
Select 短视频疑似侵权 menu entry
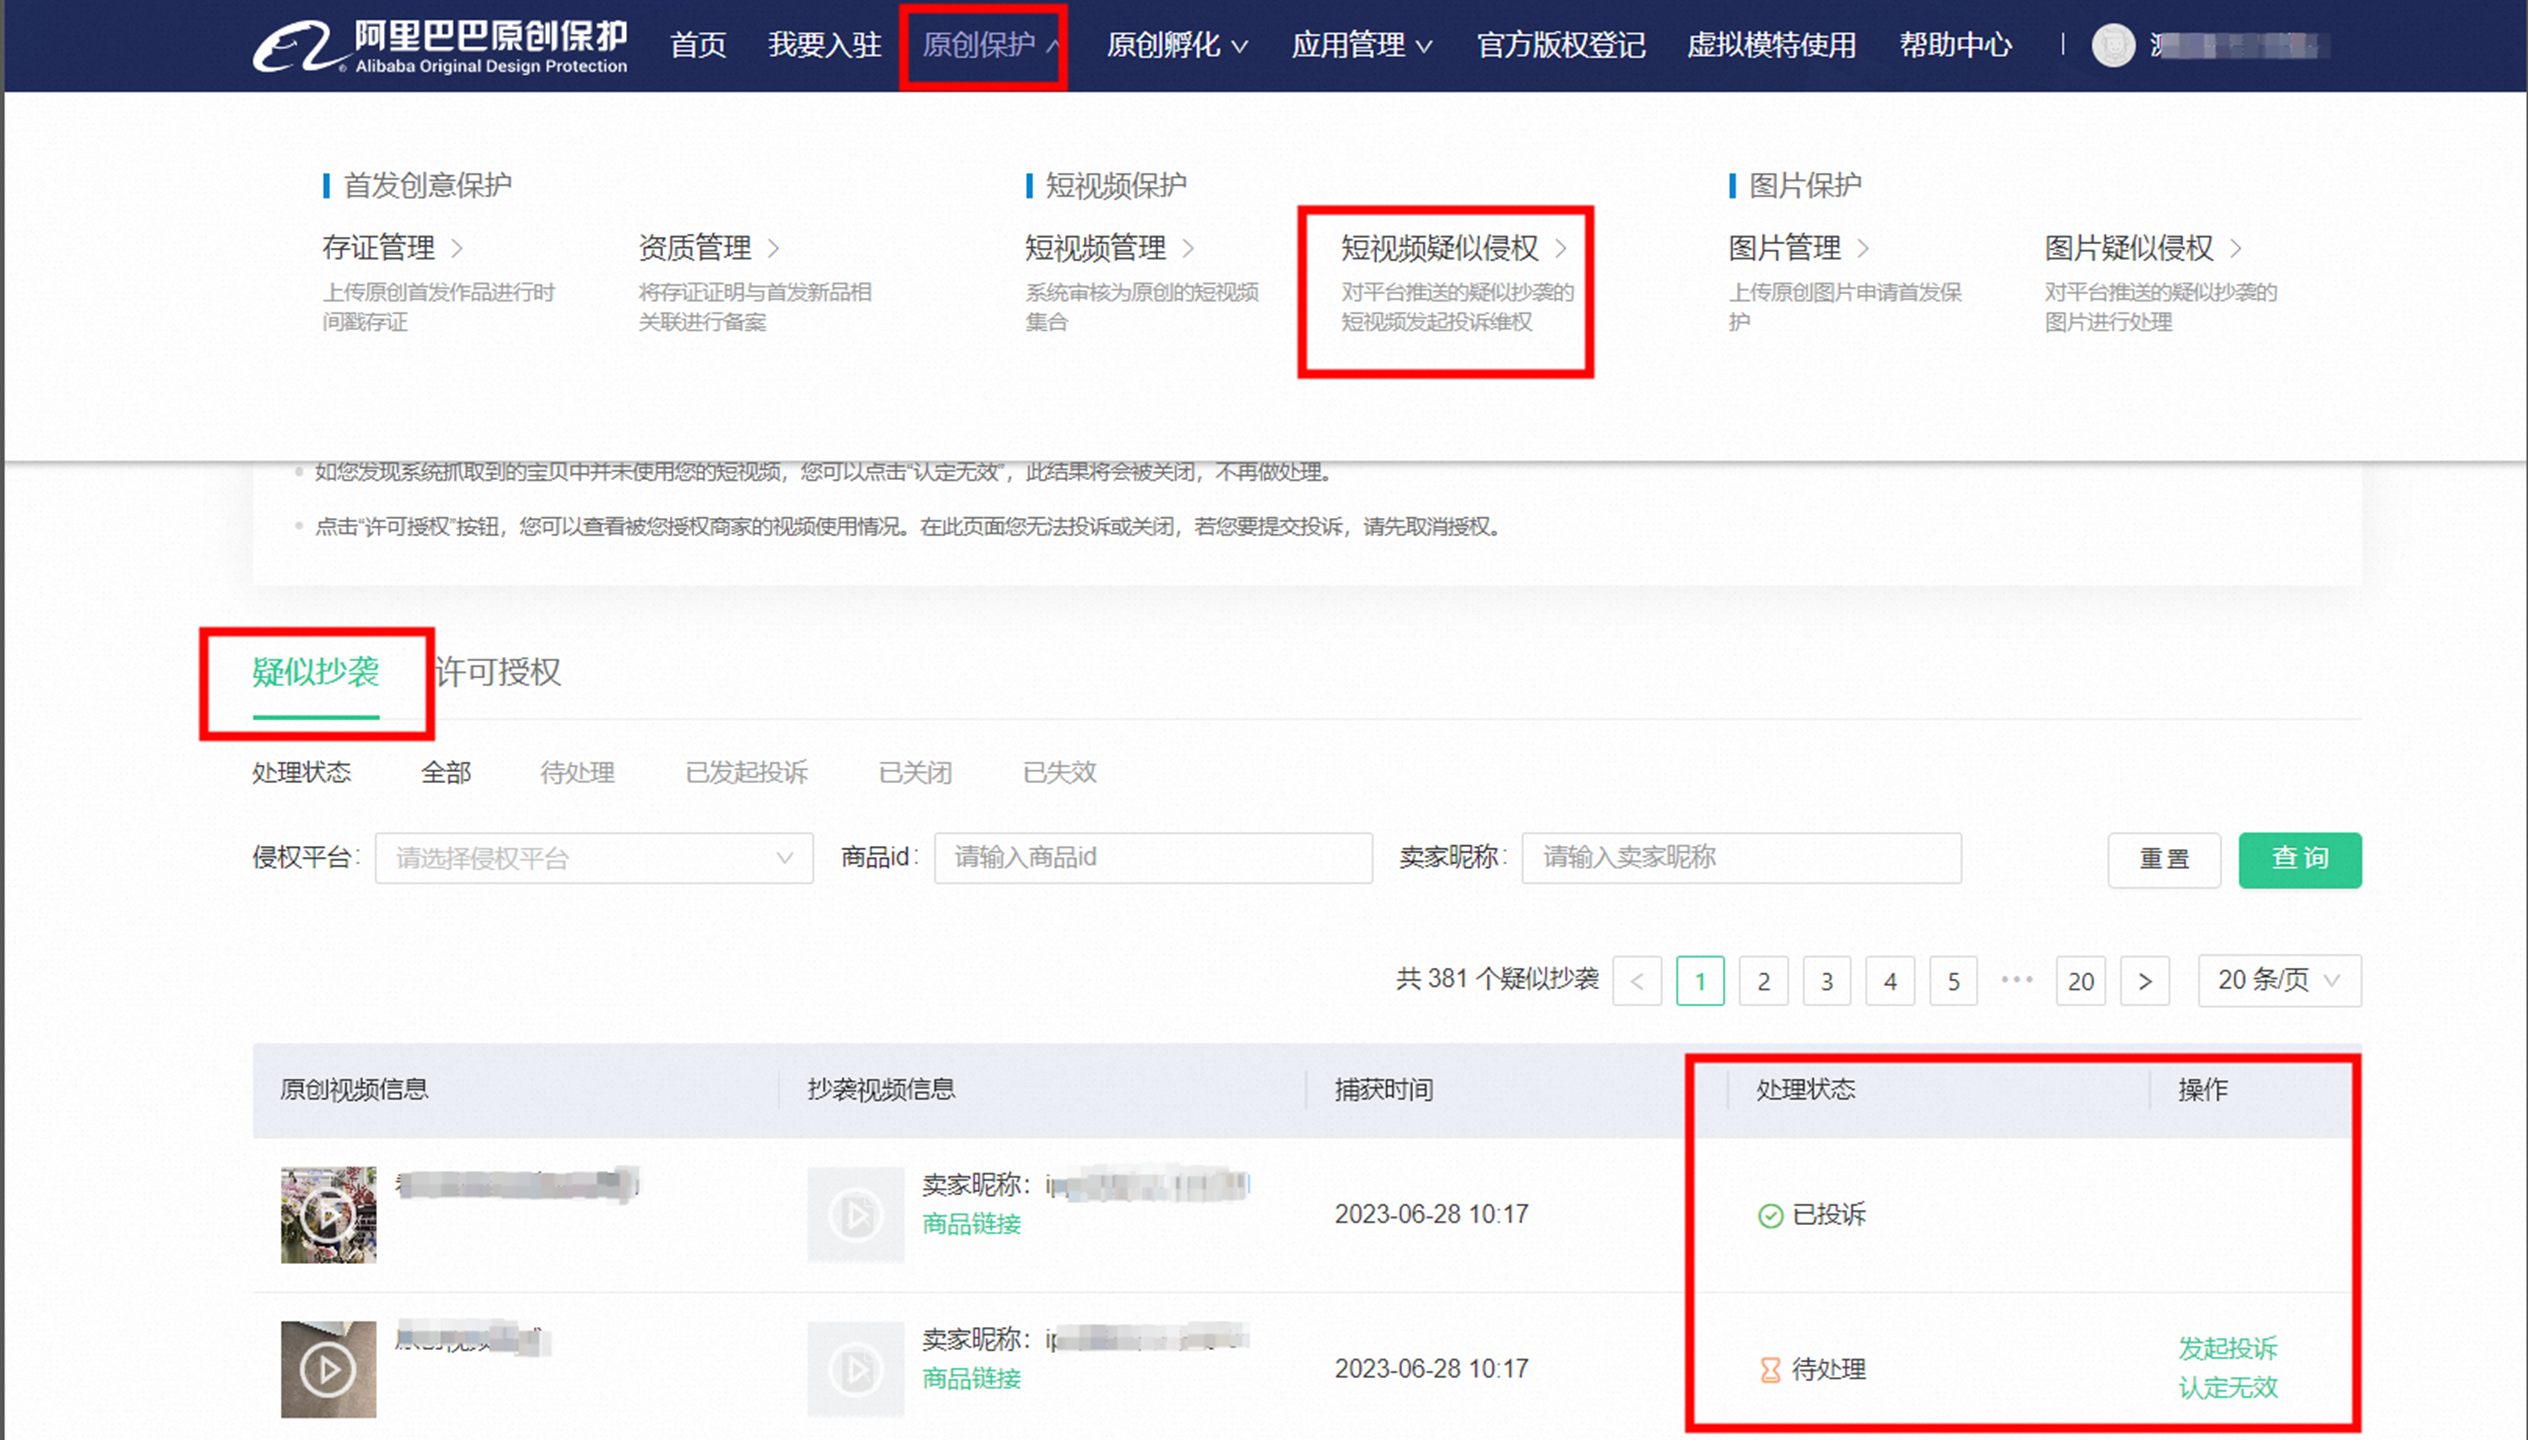click(x=1440, y=248)
